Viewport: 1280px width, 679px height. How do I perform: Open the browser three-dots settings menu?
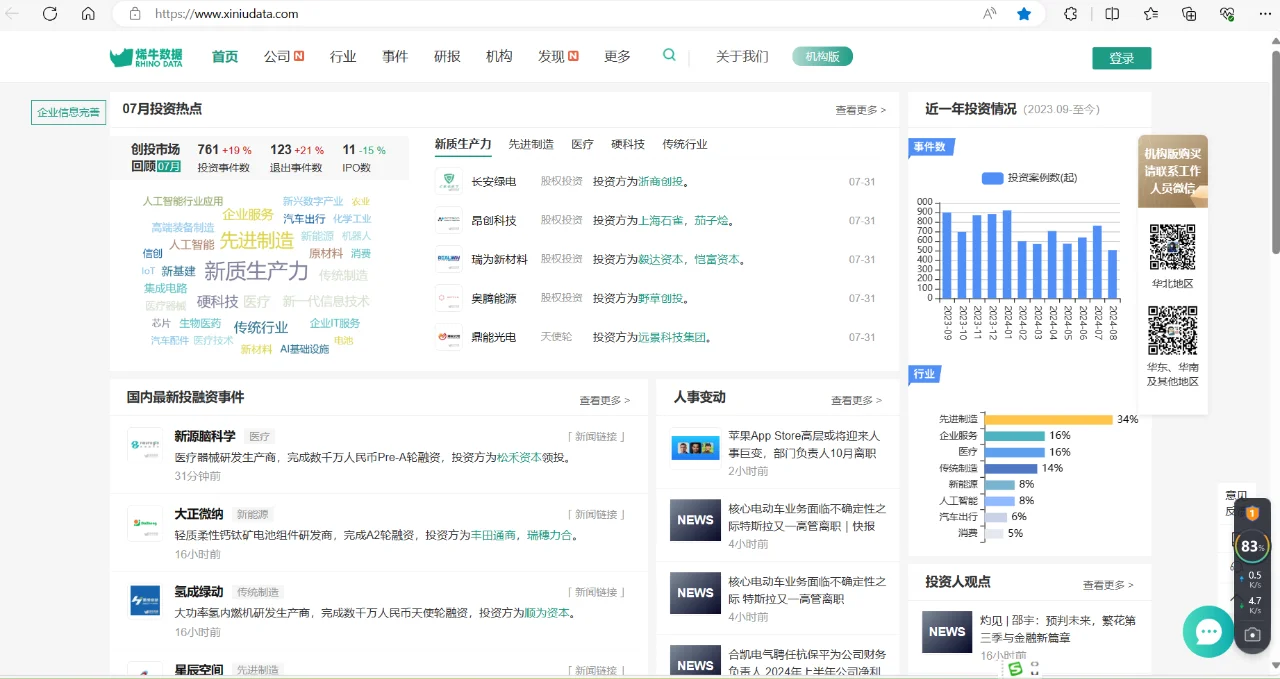(1264, 14)
